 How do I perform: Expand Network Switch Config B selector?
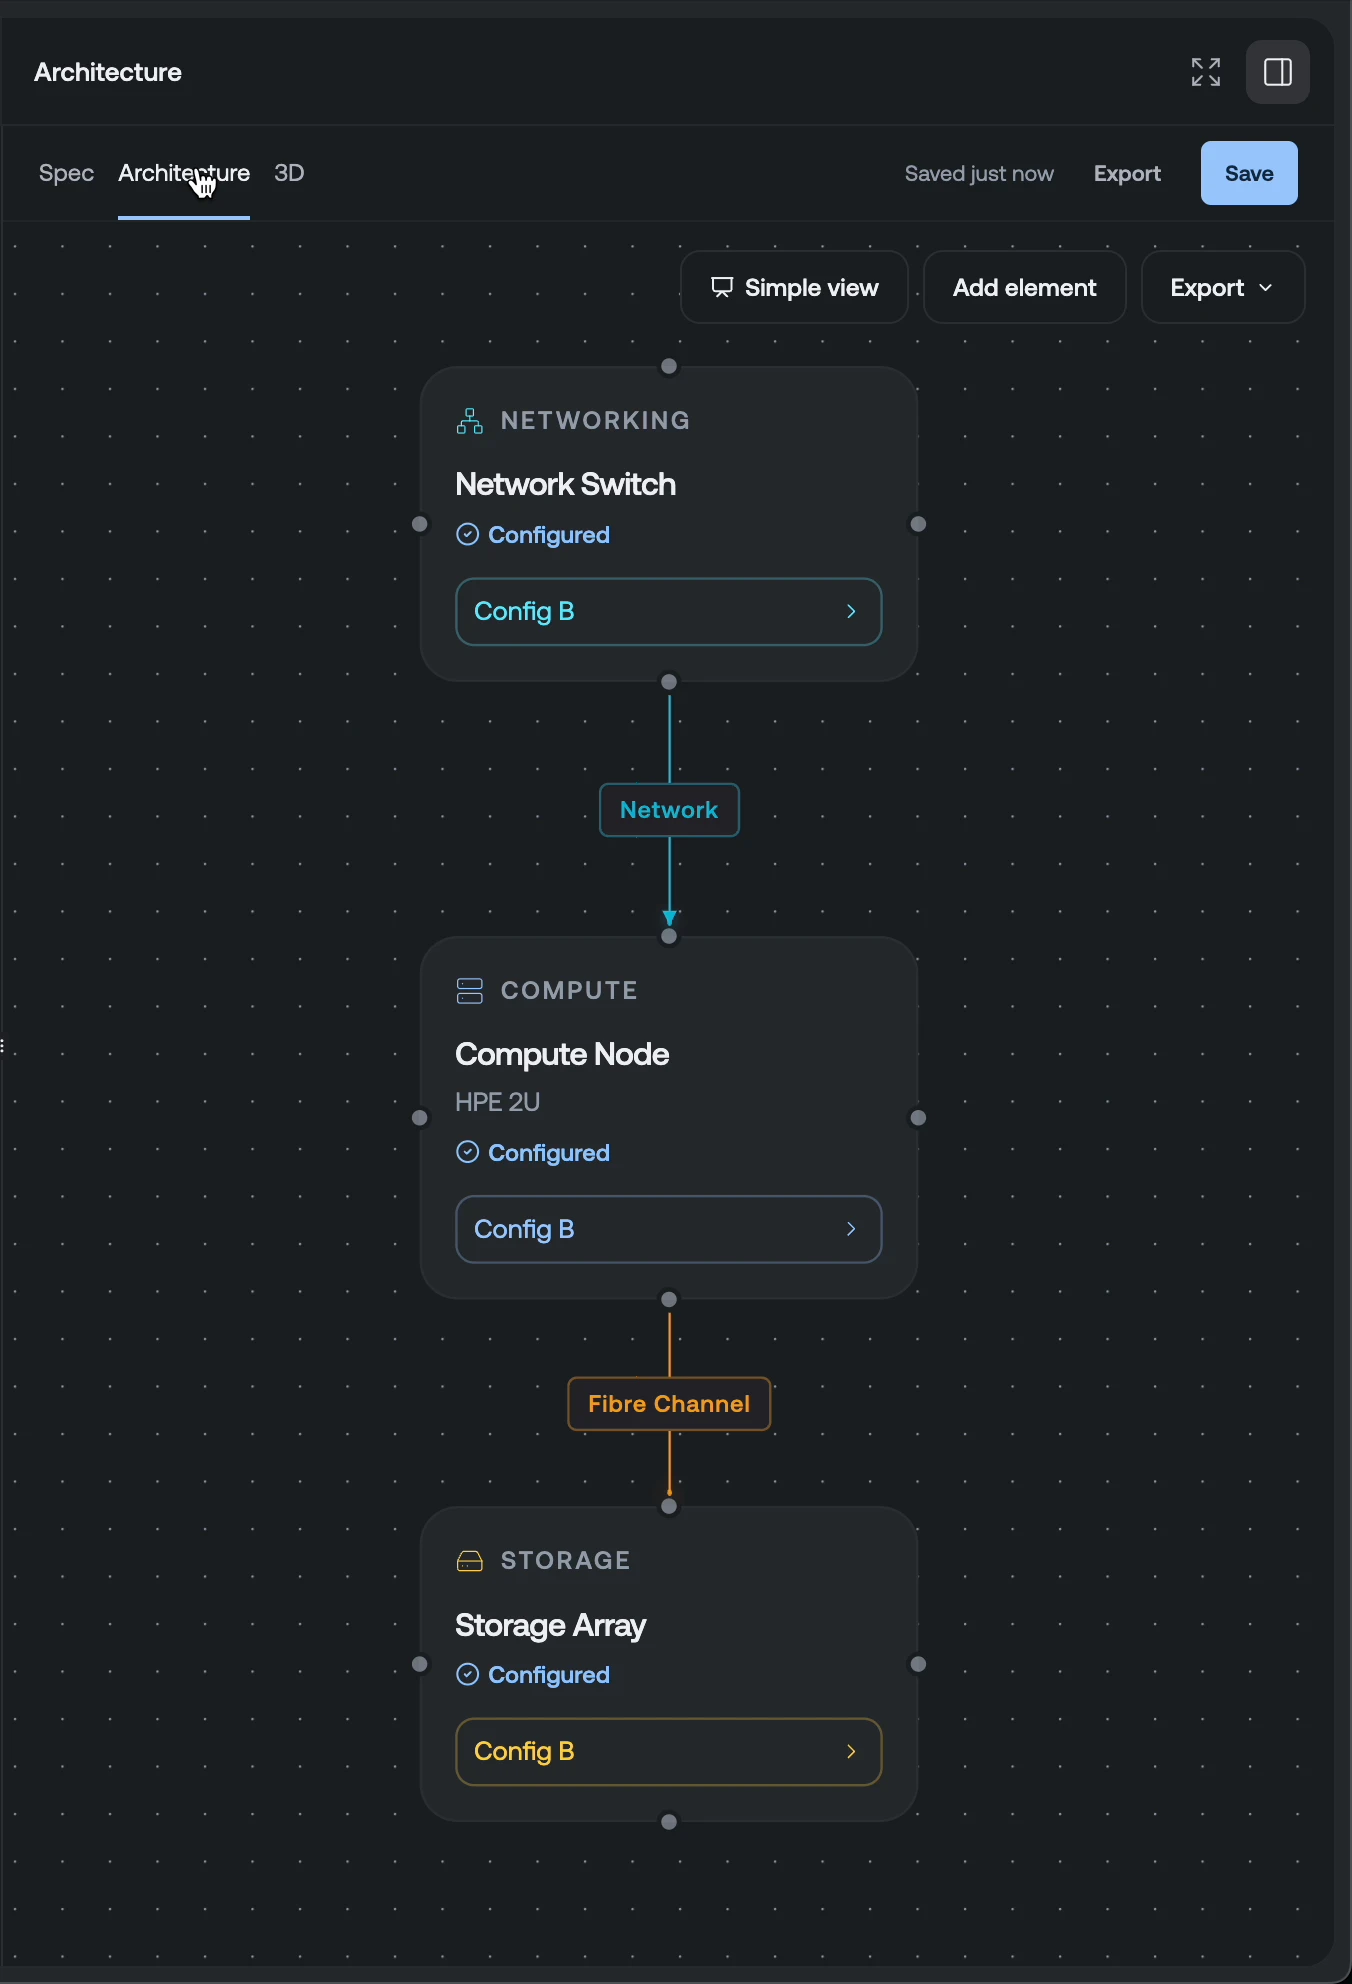coord(669,612)
